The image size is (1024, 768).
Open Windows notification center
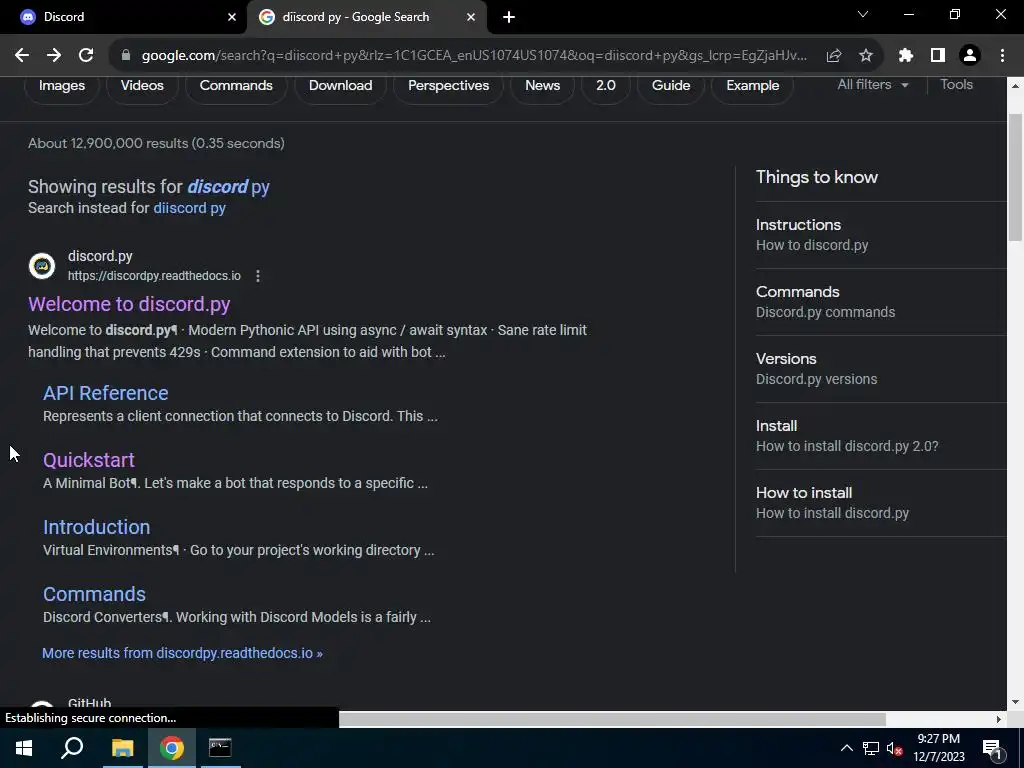click(x=992, y=748)
